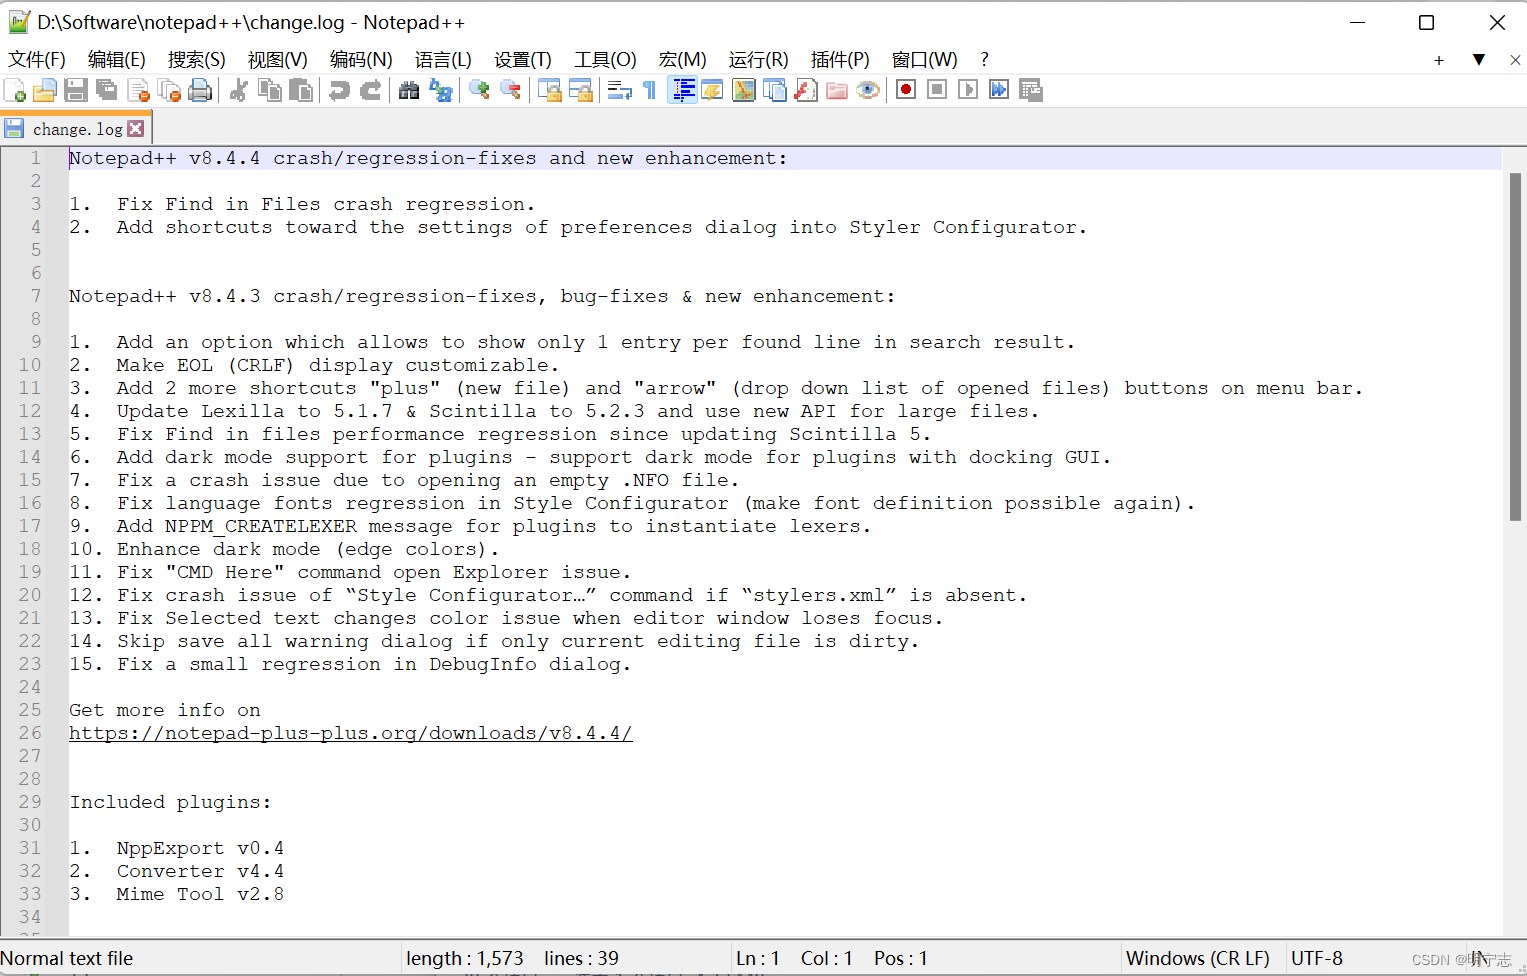Click the 'Included plugins:' text line
The height and width of the screenshot is (976, 1527).
170,802
